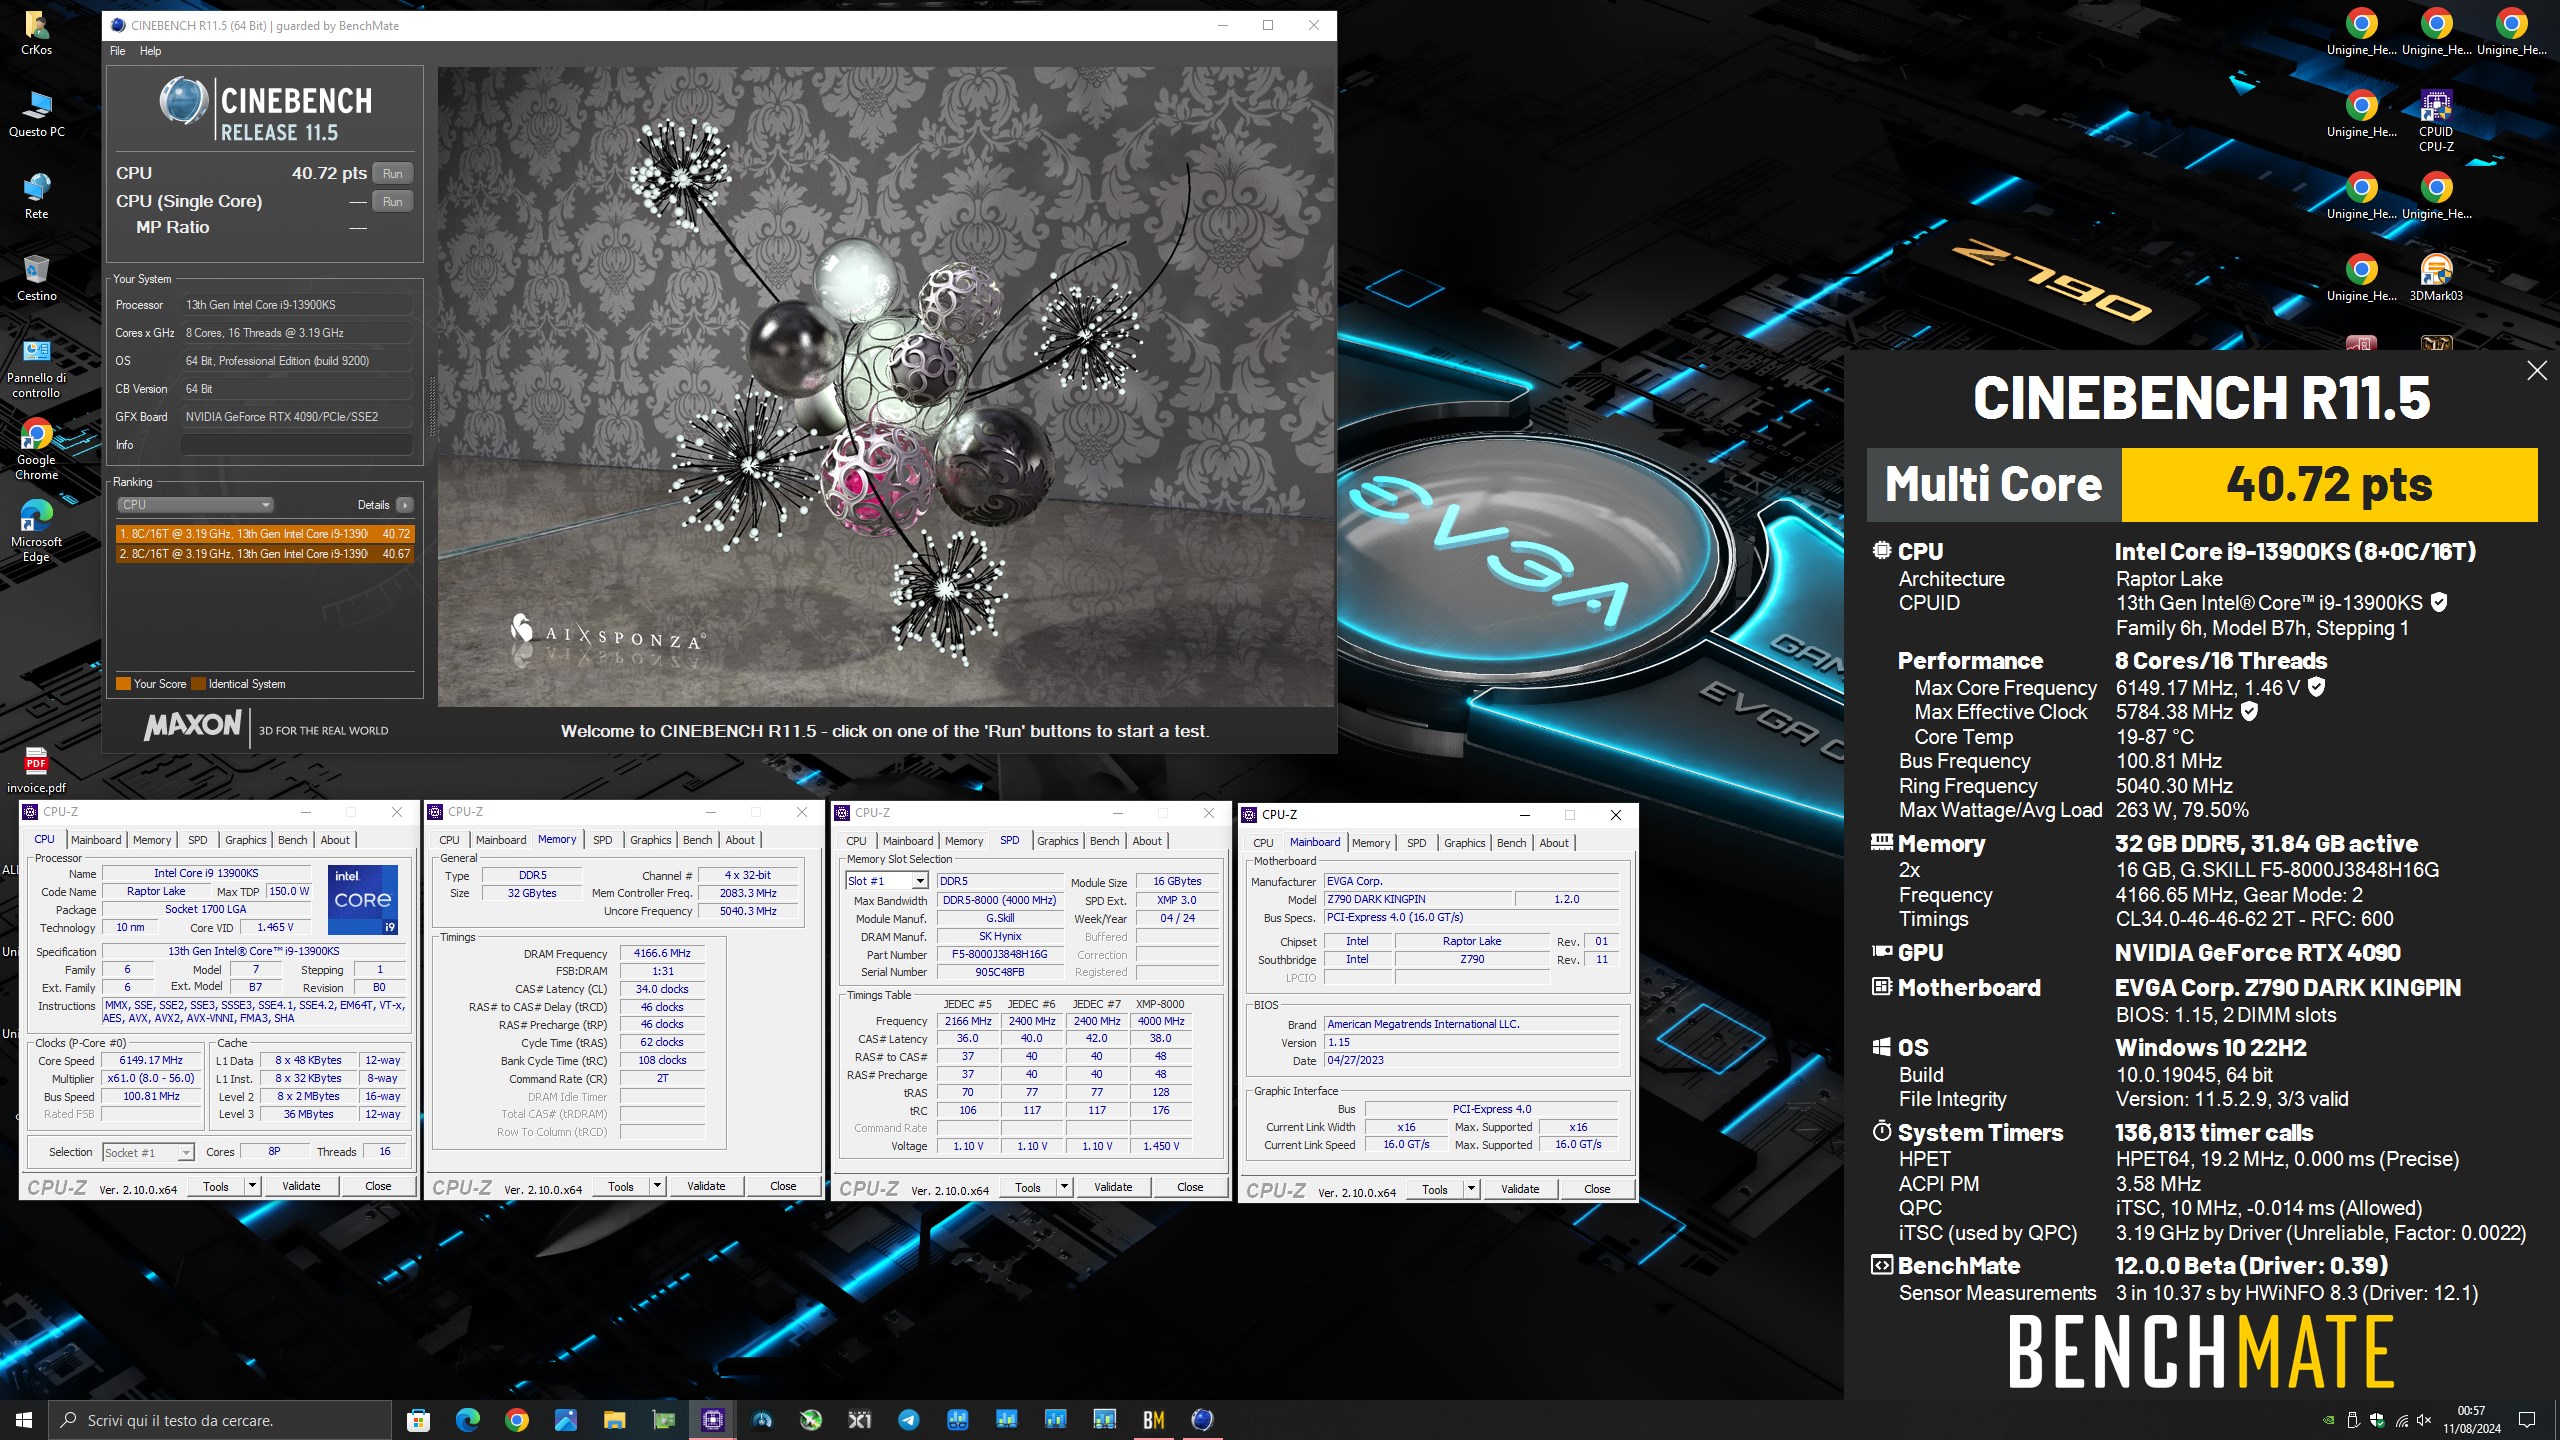Switch to the Graphics tab in the CPU-Z Memory window
Screen dimensions: 2560x1440
(x=650, y=840)
